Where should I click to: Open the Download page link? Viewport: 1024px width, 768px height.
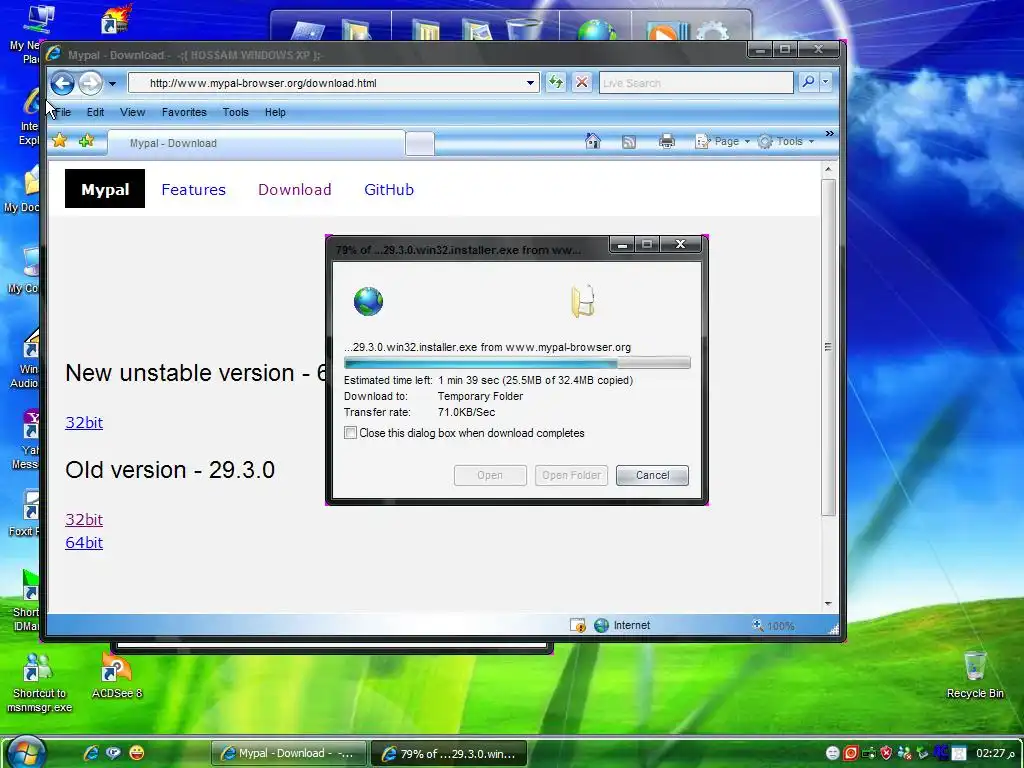click(295, 189)
